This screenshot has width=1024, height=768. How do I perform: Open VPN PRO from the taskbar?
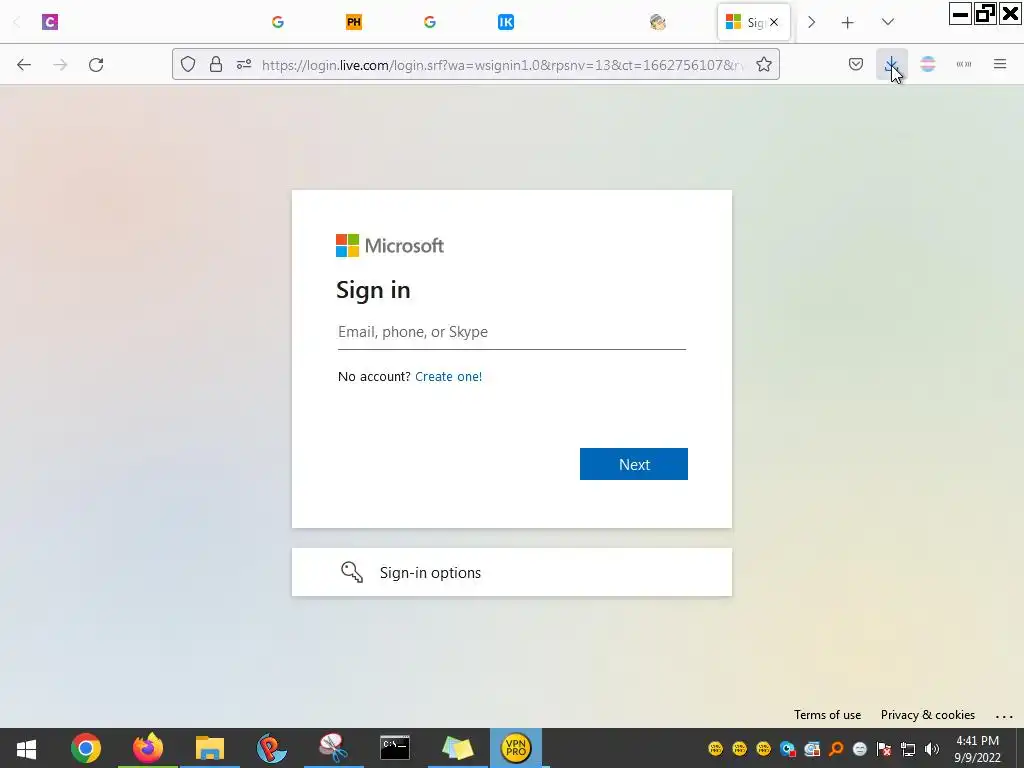tap(515, 748)
